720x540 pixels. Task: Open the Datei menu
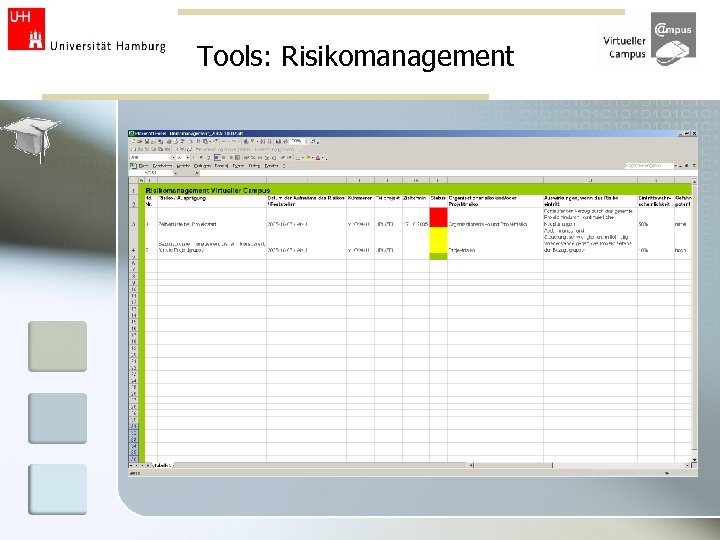click(x=143, y=166)
